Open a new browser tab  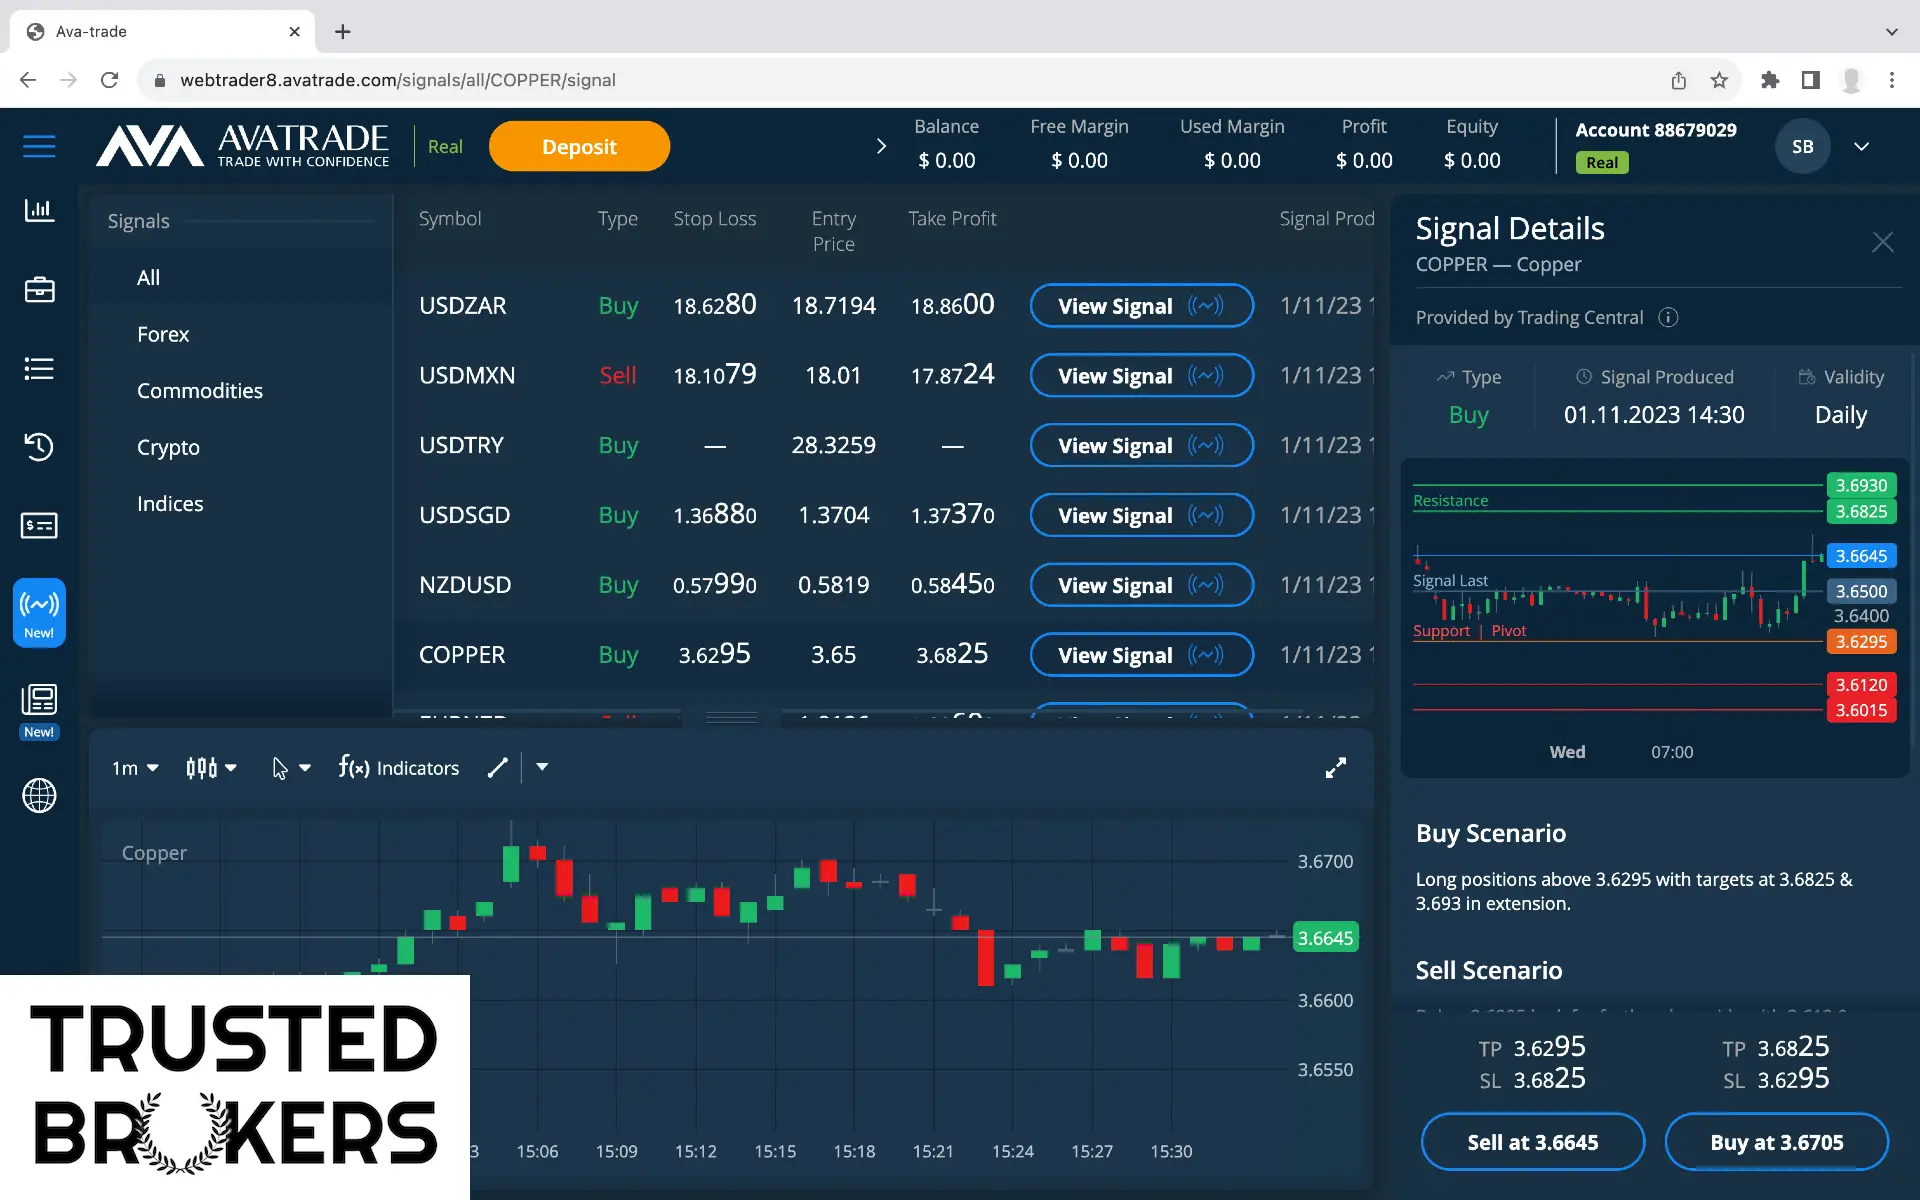342,32
